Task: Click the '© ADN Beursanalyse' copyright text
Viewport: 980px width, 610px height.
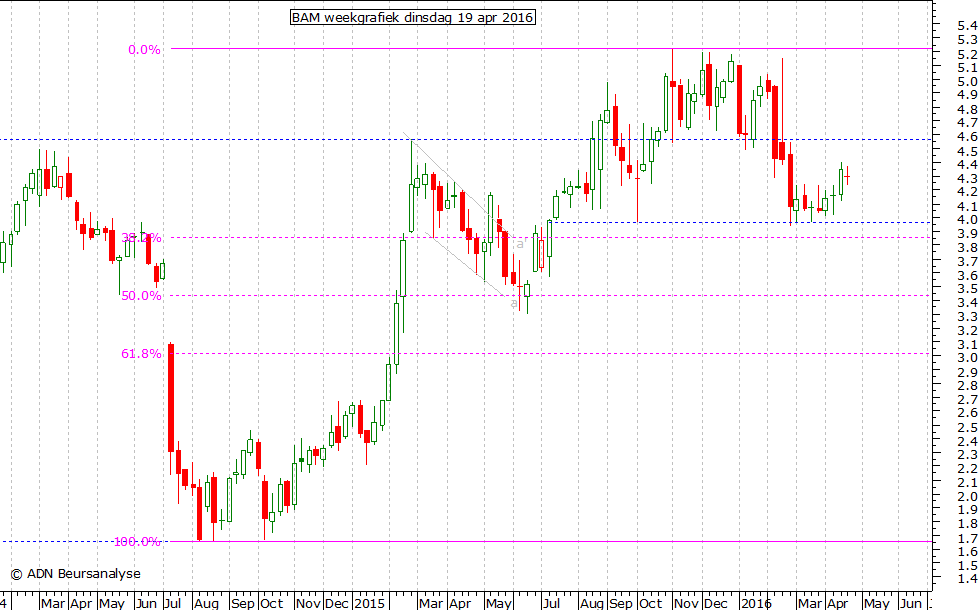Action: click(76, 574)
